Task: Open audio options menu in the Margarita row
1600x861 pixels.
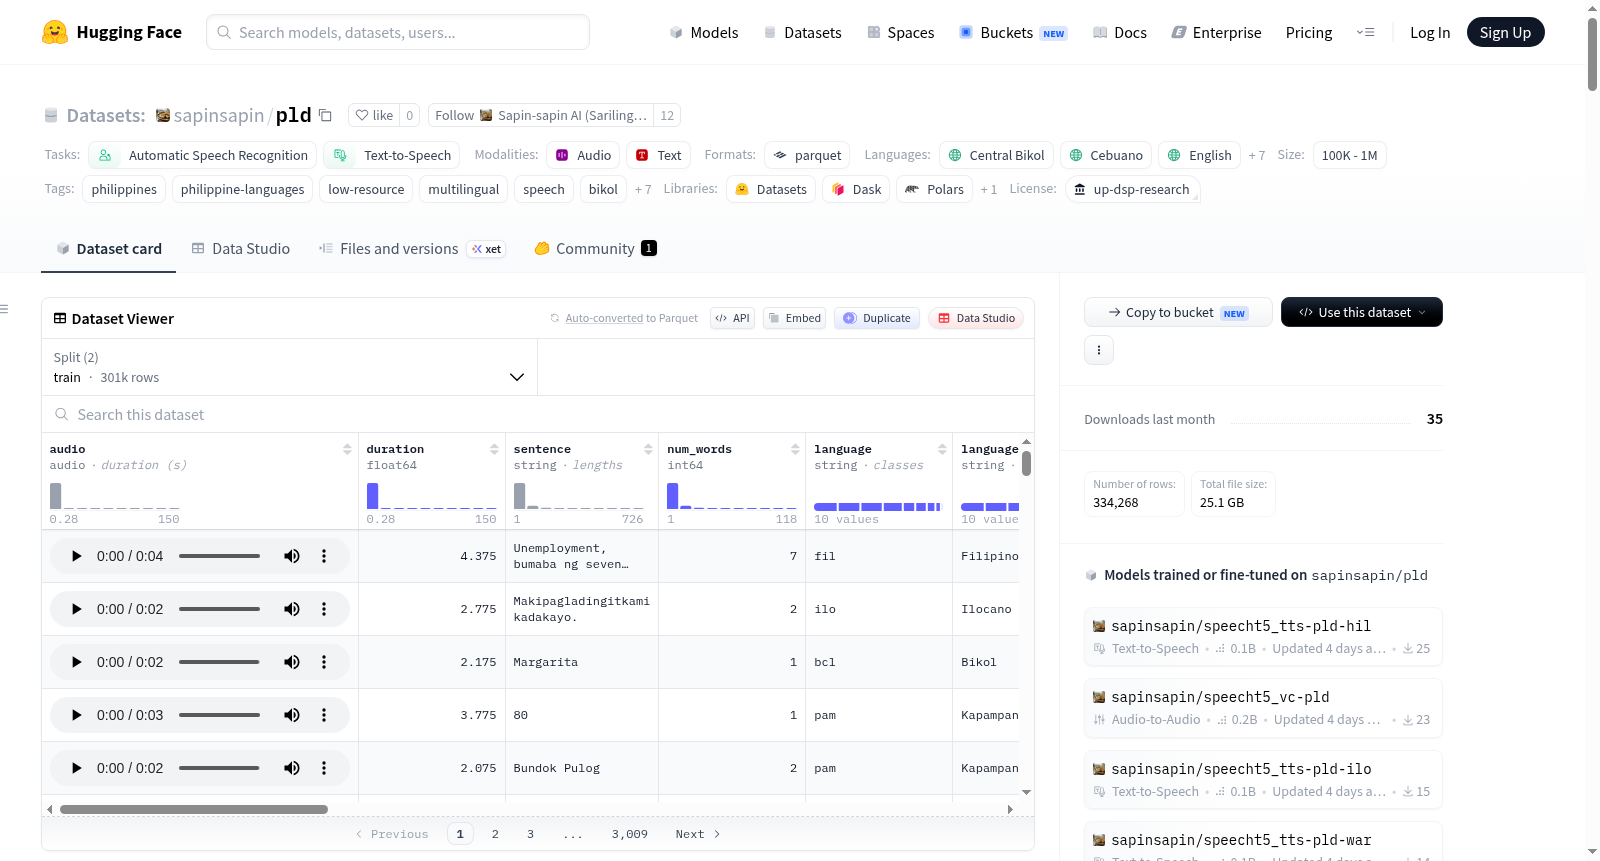Action: (x=324, y=662)
